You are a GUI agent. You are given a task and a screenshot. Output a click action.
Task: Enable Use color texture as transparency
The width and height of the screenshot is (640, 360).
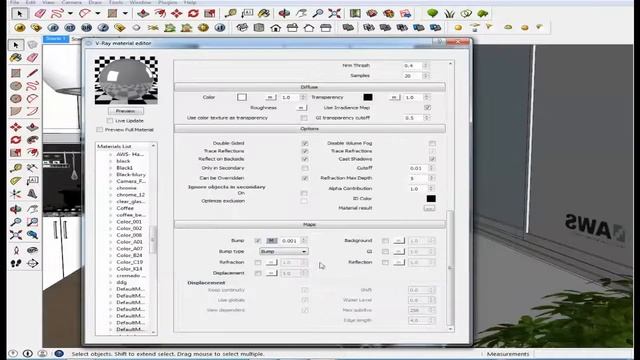point(304,118)
